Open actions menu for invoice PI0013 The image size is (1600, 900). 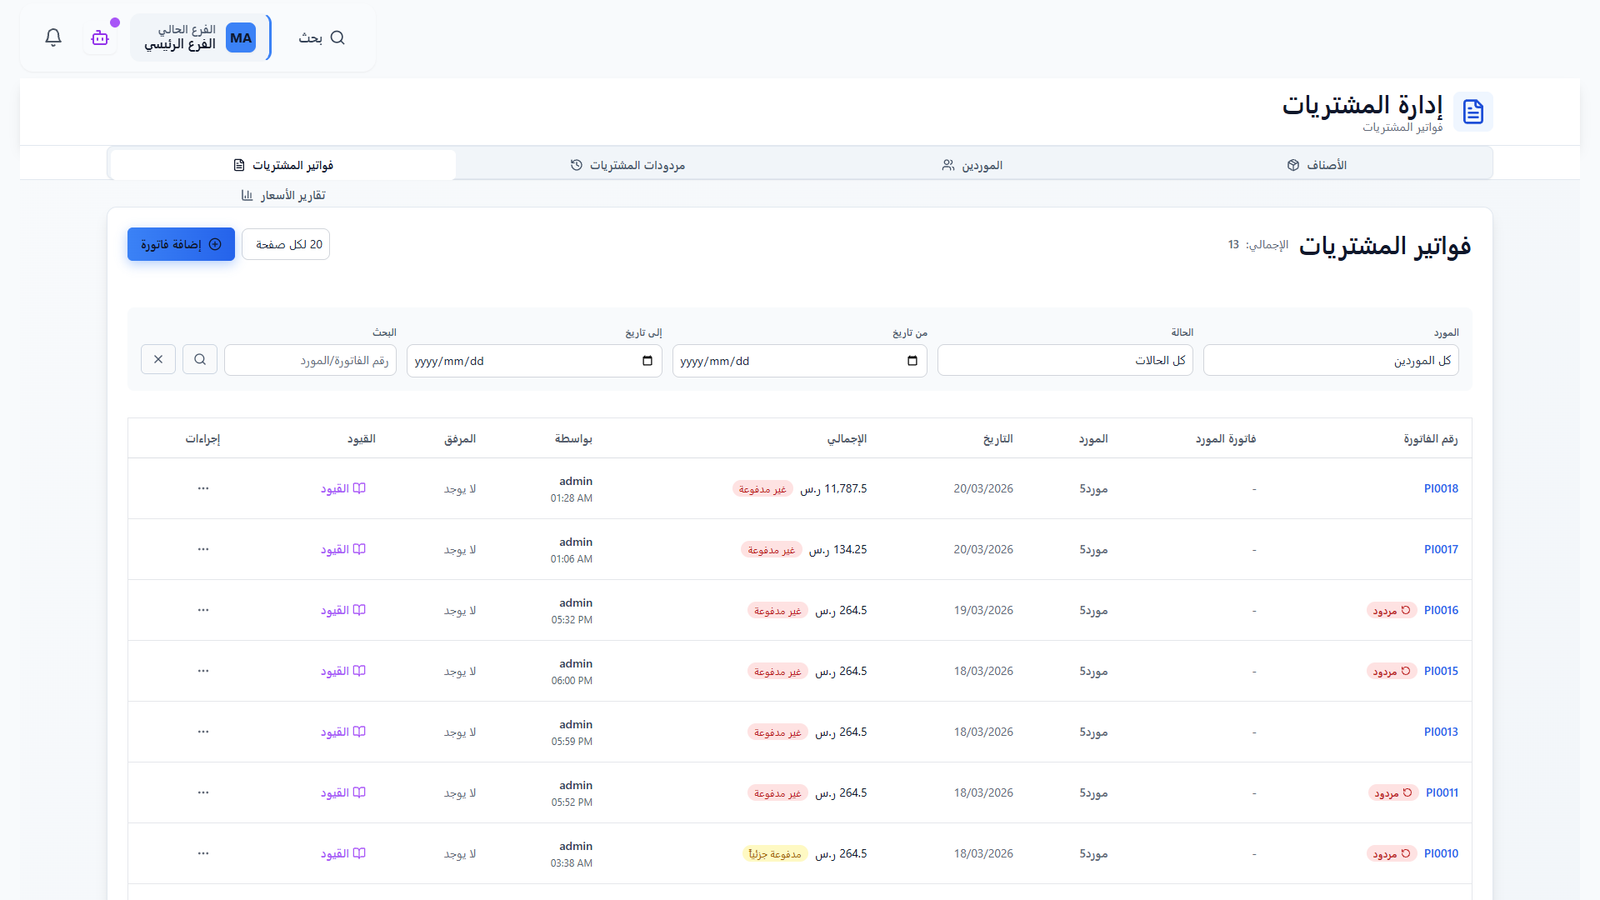coord(203,732)
